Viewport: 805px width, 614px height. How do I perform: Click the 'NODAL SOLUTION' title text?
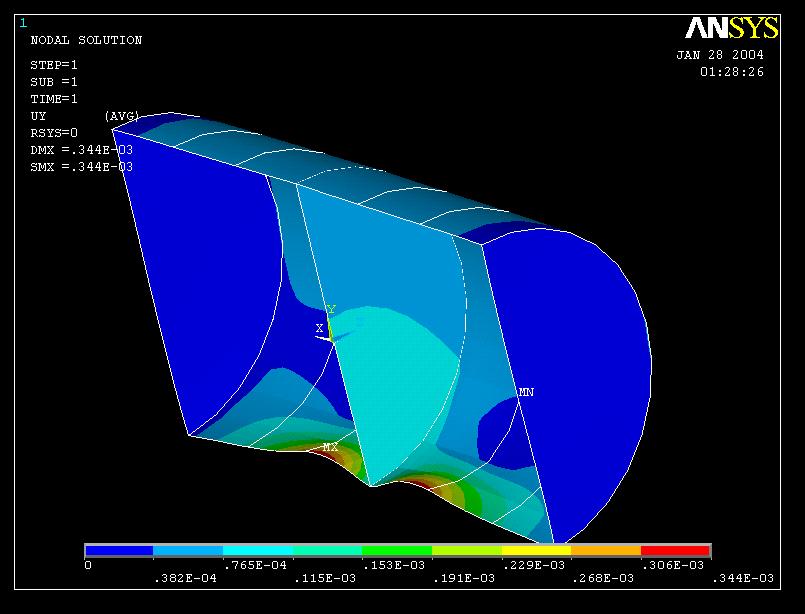tap(86, 40)
